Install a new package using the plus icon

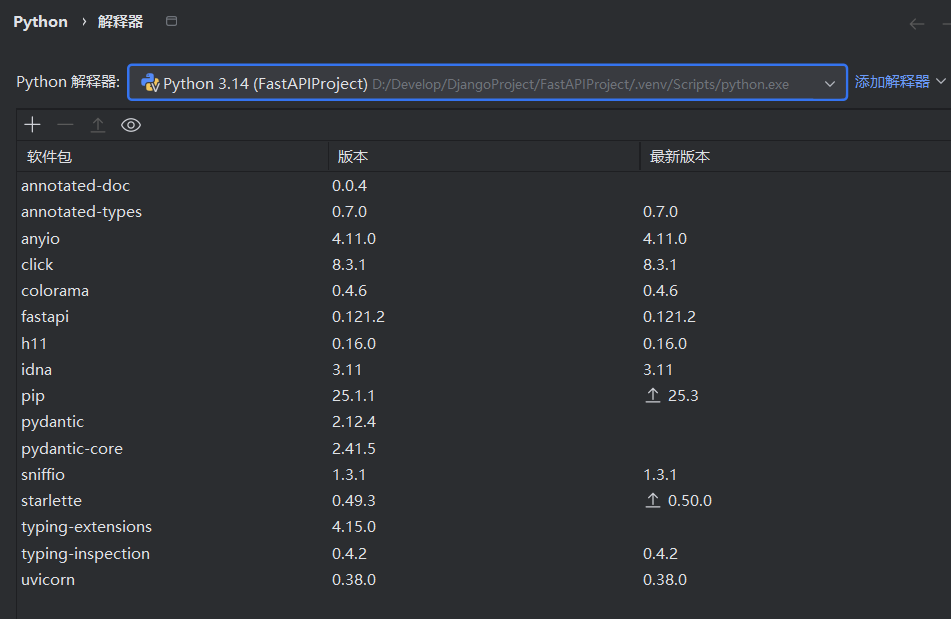[x=32, y=124]
